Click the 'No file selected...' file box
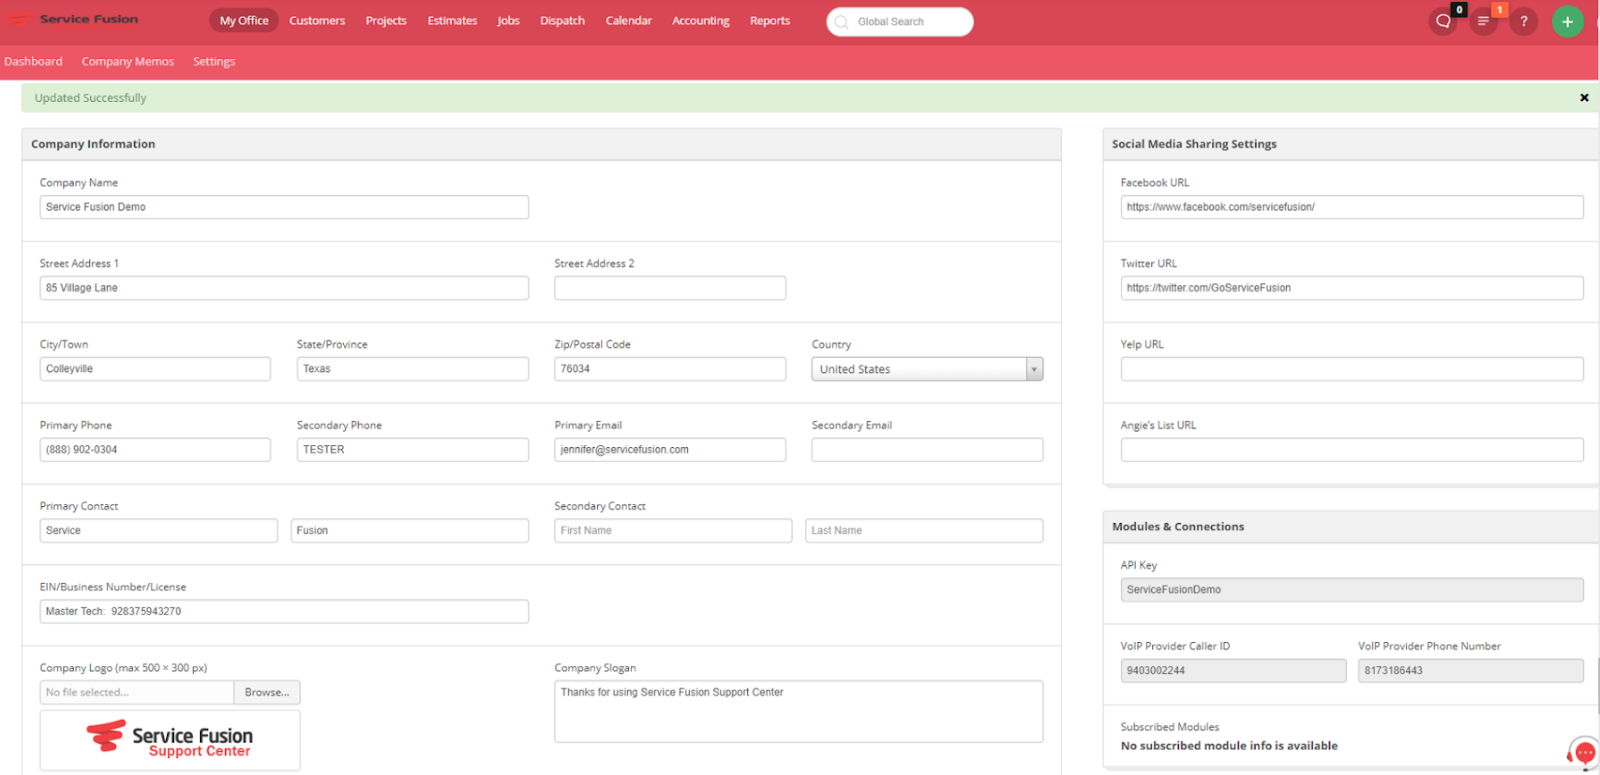This screenshot has height=775, width=1600. (x=137, y=692)
